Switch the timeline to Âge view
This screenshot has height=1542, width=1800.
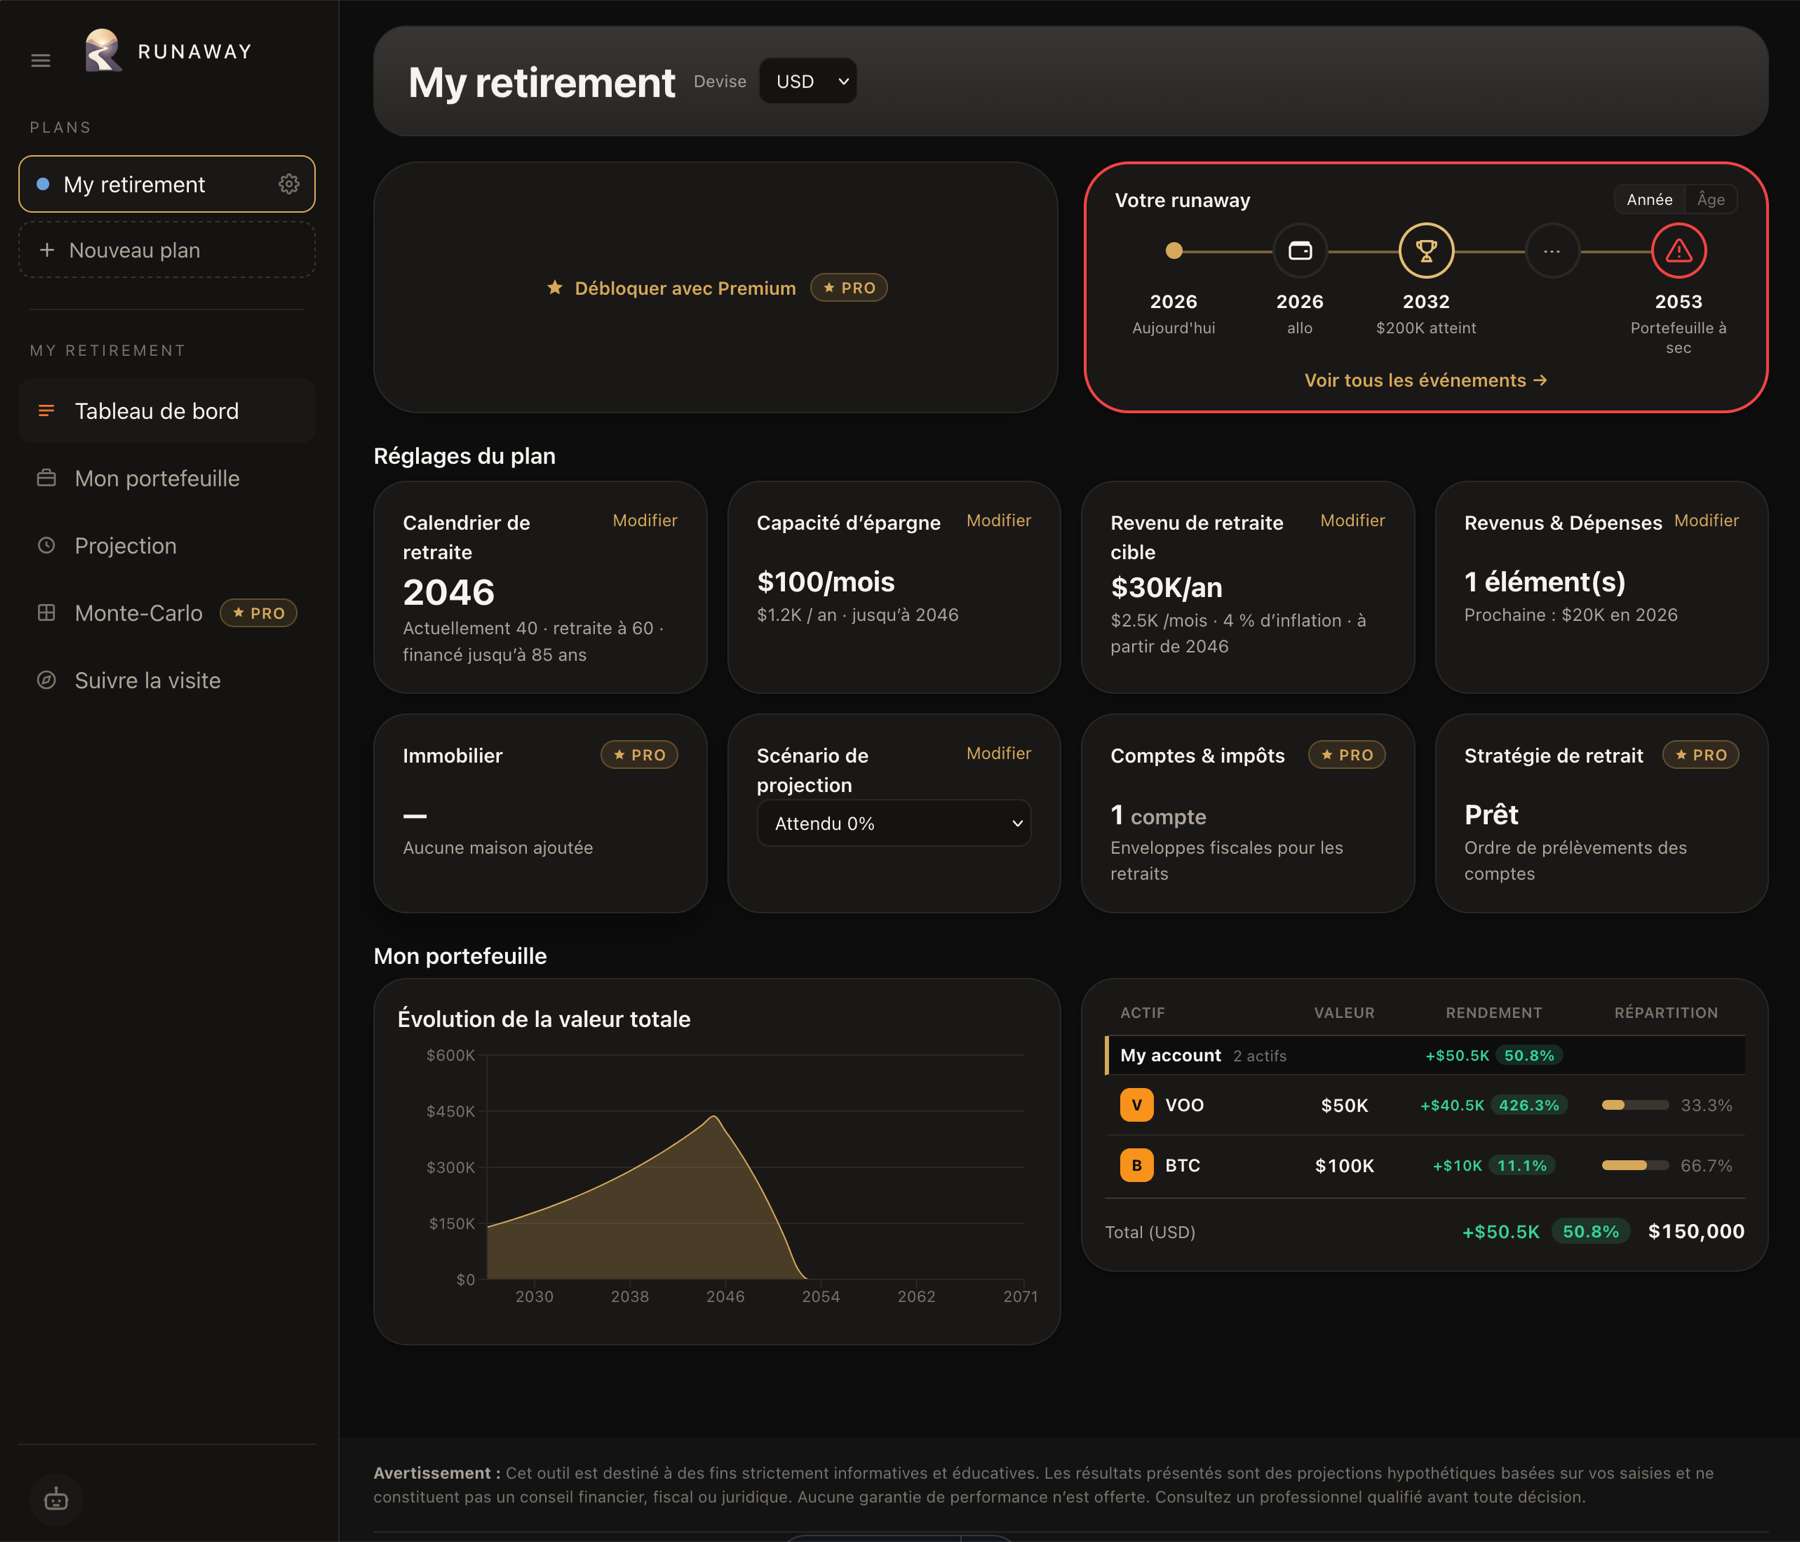point(1710,200)
